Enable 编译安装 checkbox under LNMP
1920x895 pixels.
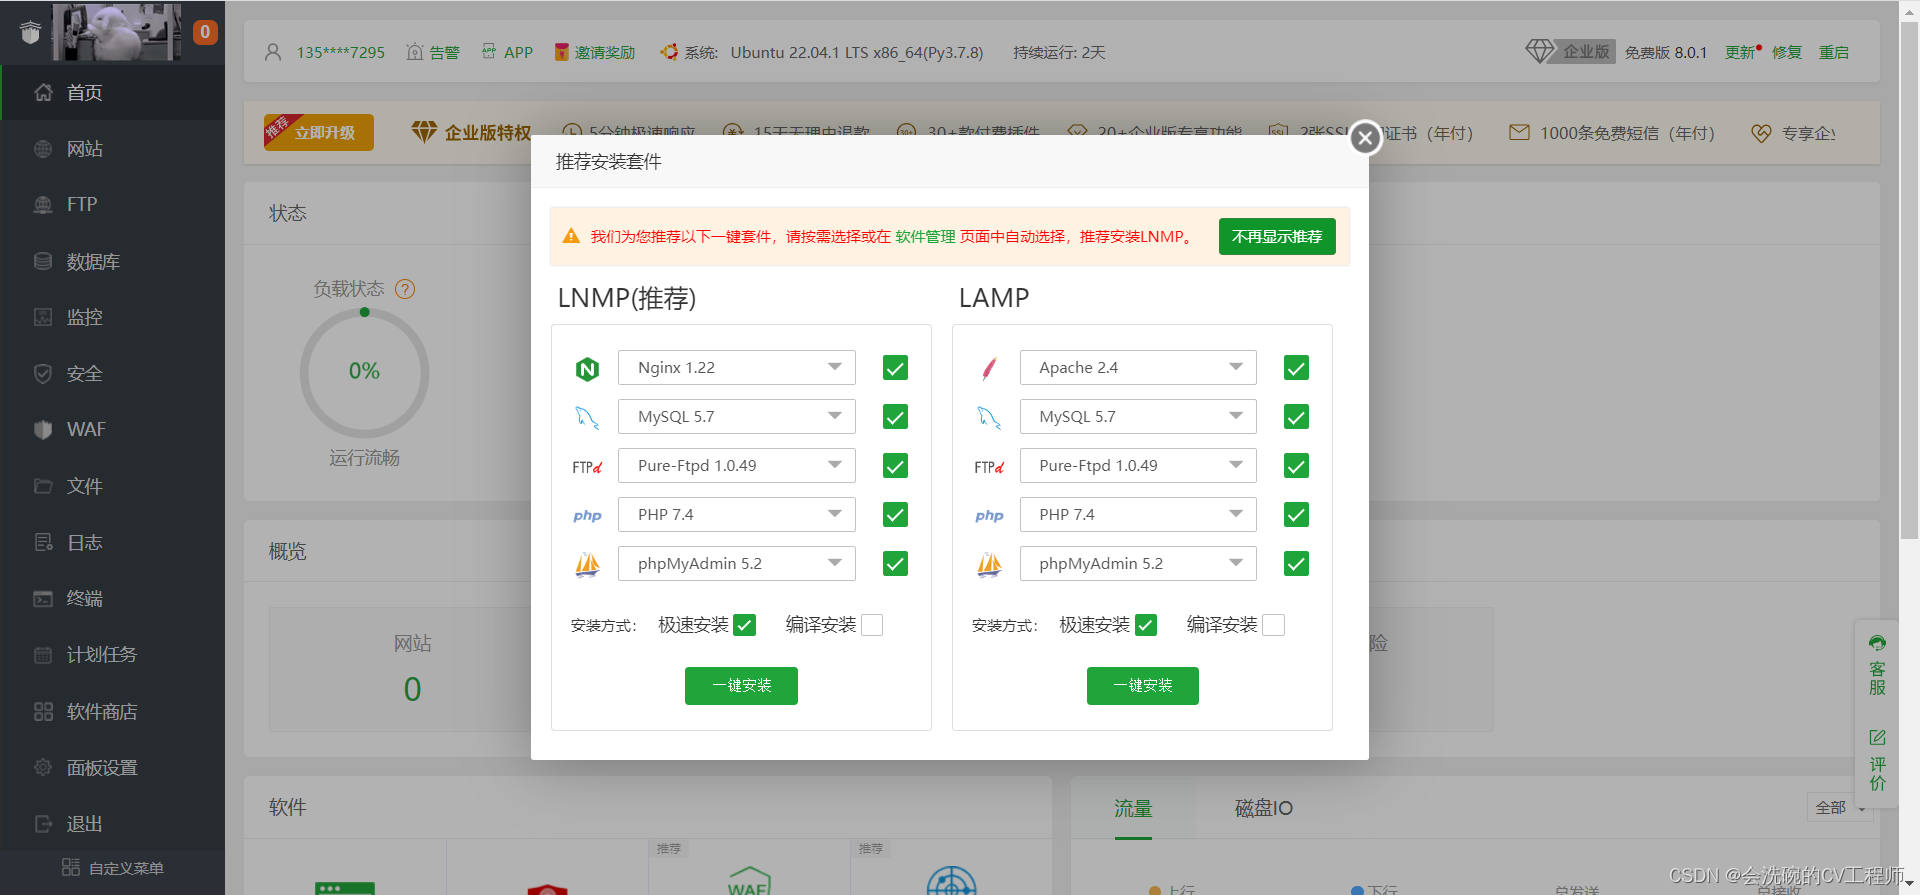[x=872, y=625]
